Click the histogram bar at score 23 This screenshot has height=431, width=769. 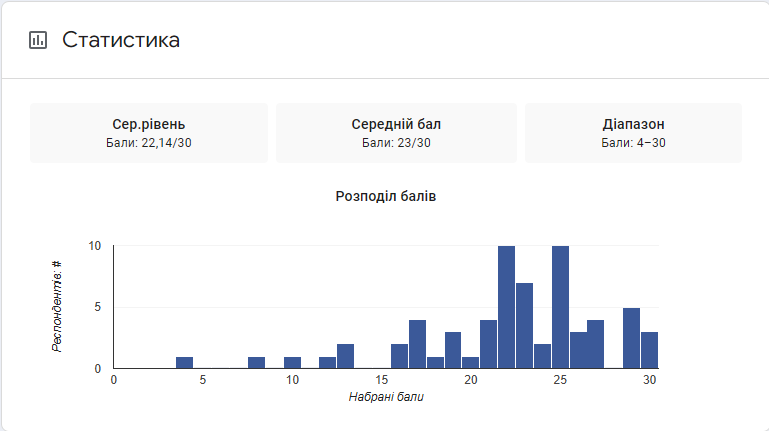[524, 326]
